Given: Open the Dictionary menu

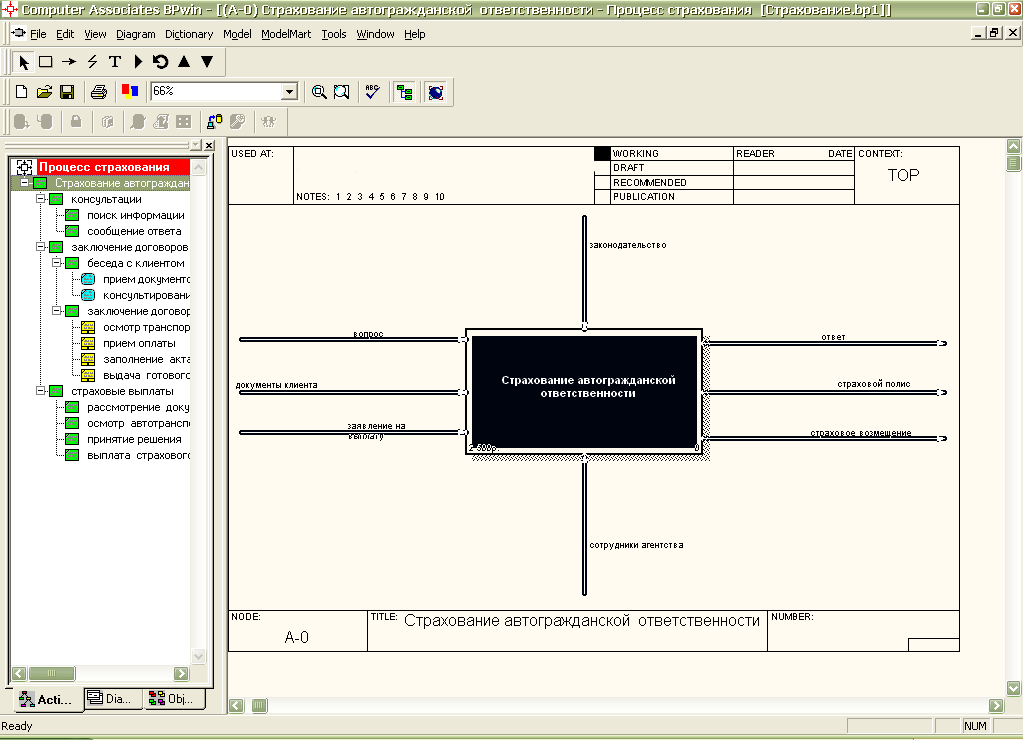Looking at the screenshot, I should tap(189, 34).
